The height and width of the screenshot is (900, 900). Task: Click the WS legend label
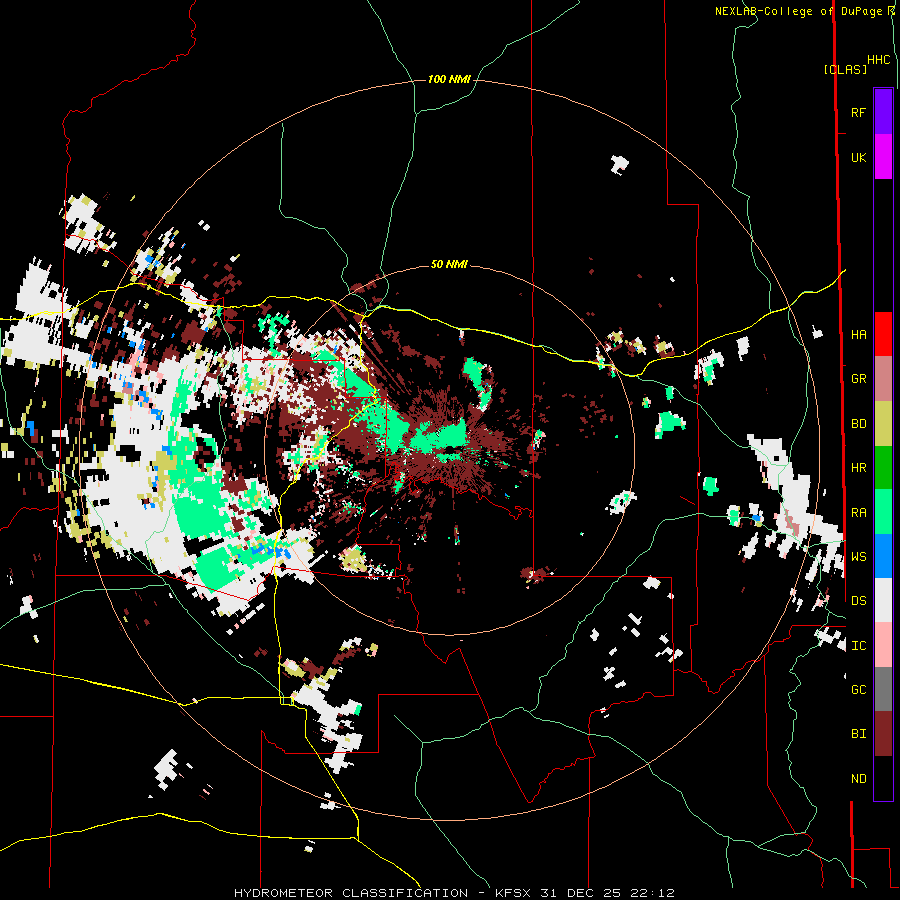point(858,557)
